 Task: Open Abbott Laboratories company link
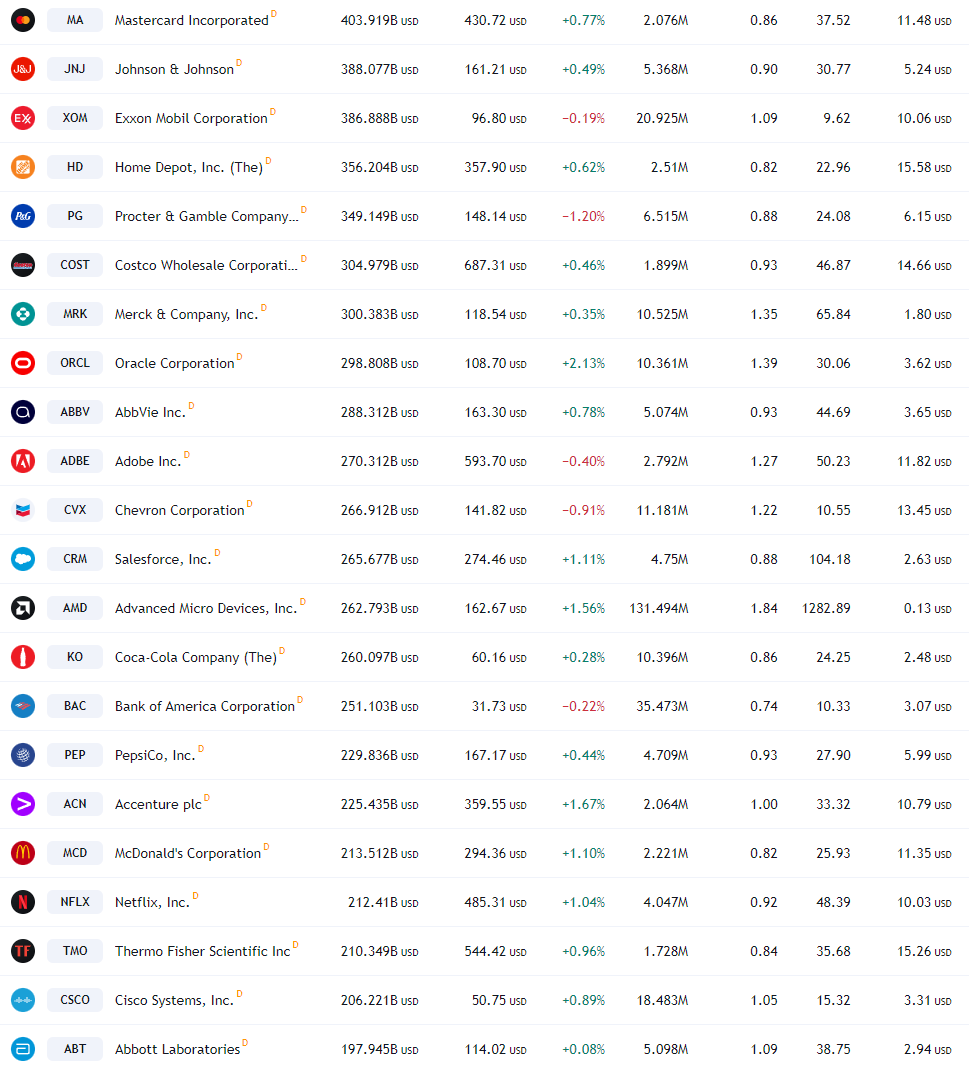178,1049
